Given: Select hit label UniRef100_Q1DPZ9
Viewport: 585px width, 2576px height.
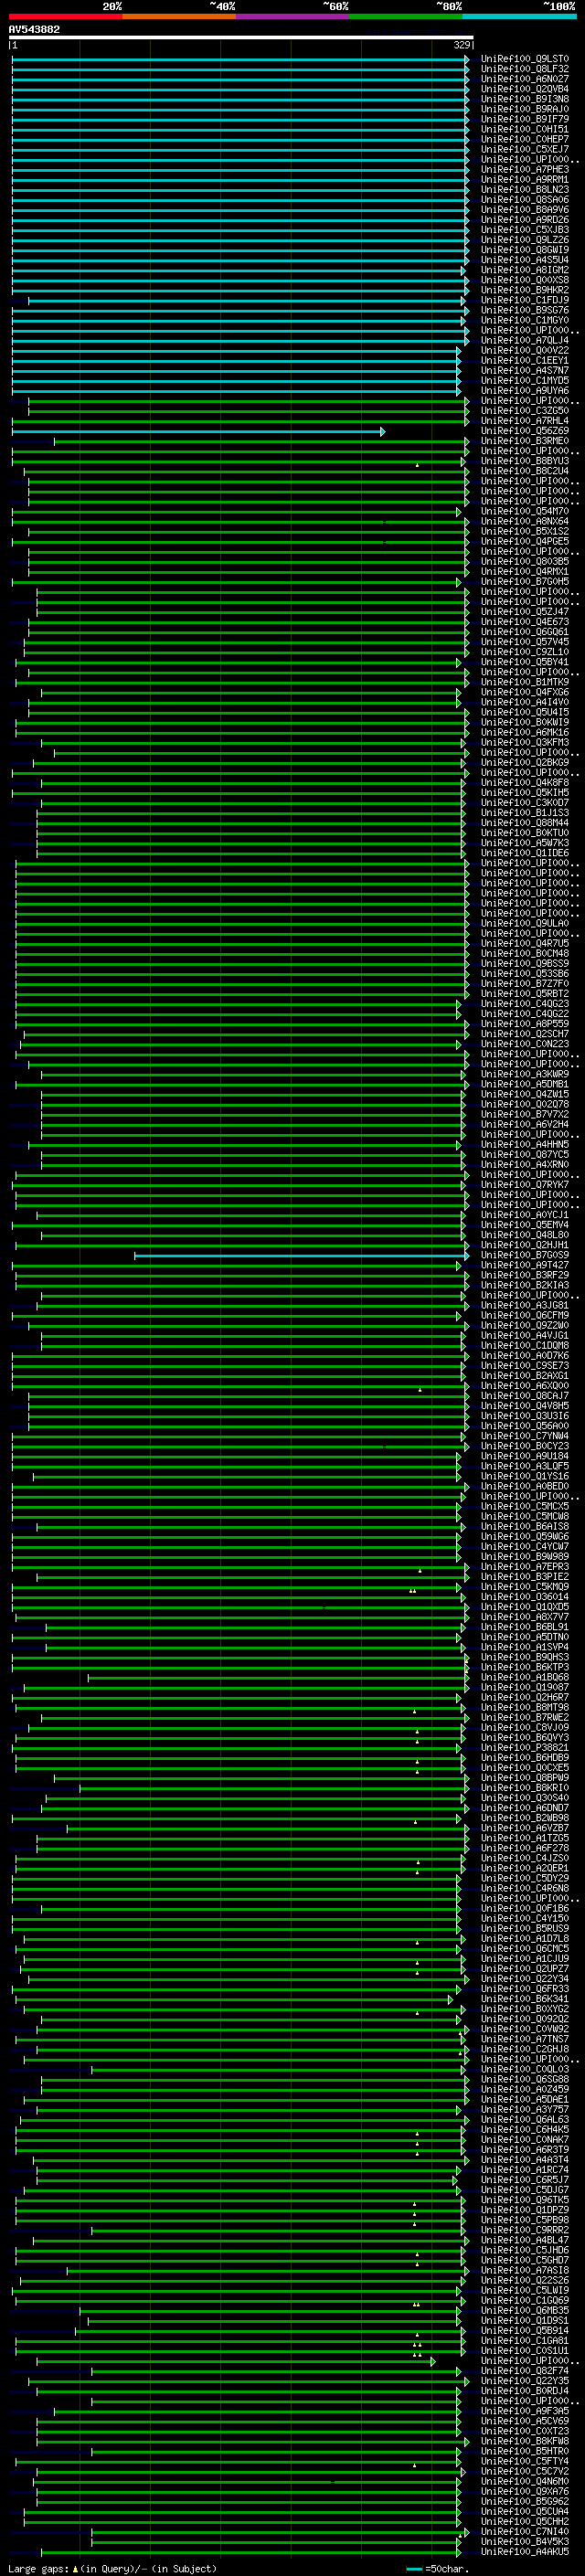Looking at the screenshot, I should [525, 2210].
